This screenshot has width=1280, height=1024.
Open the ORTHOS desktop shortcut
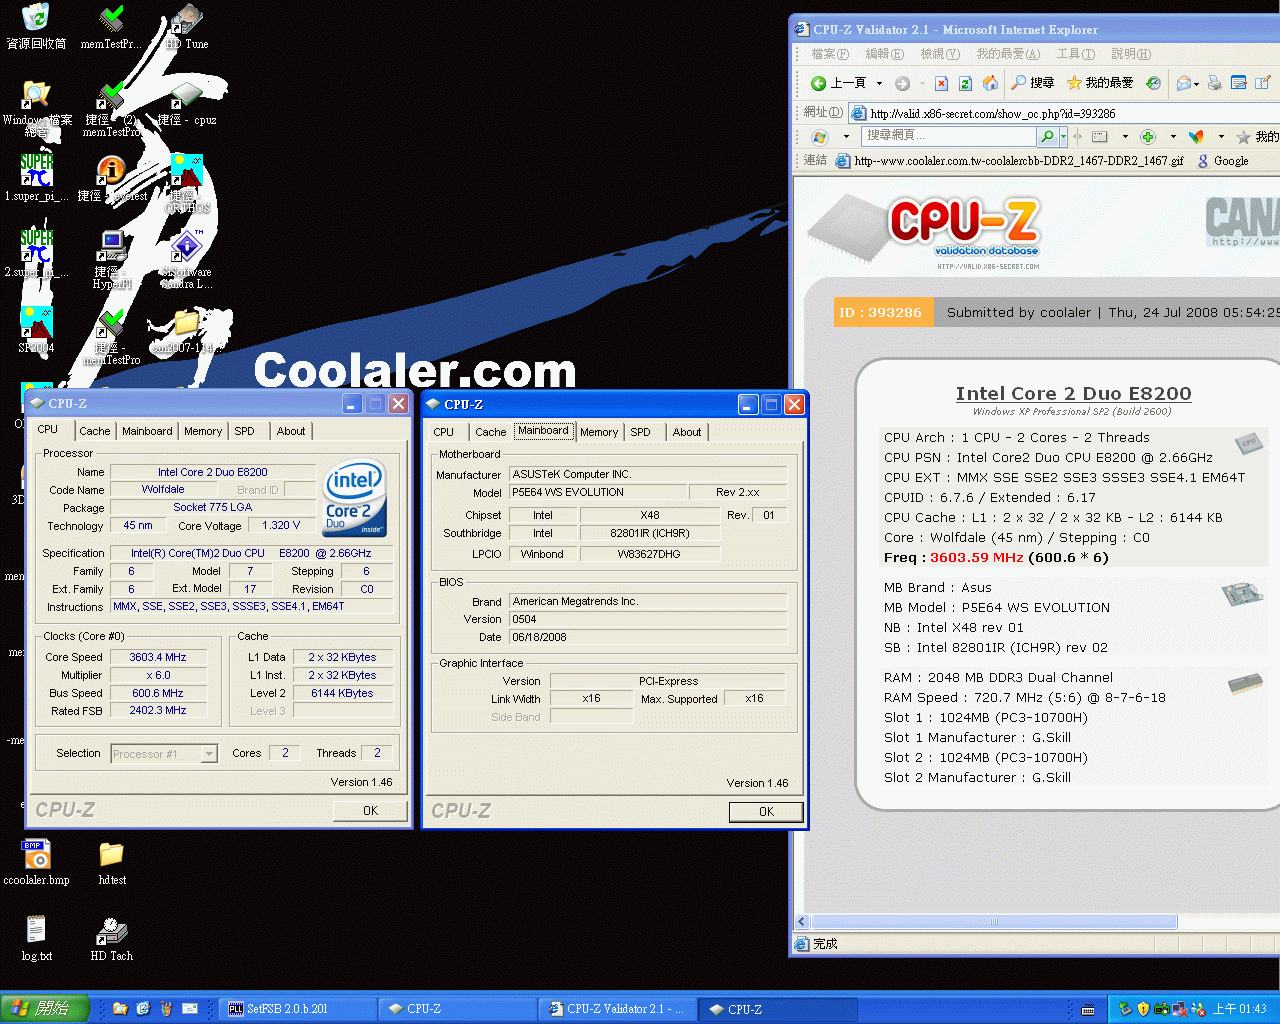186,172
